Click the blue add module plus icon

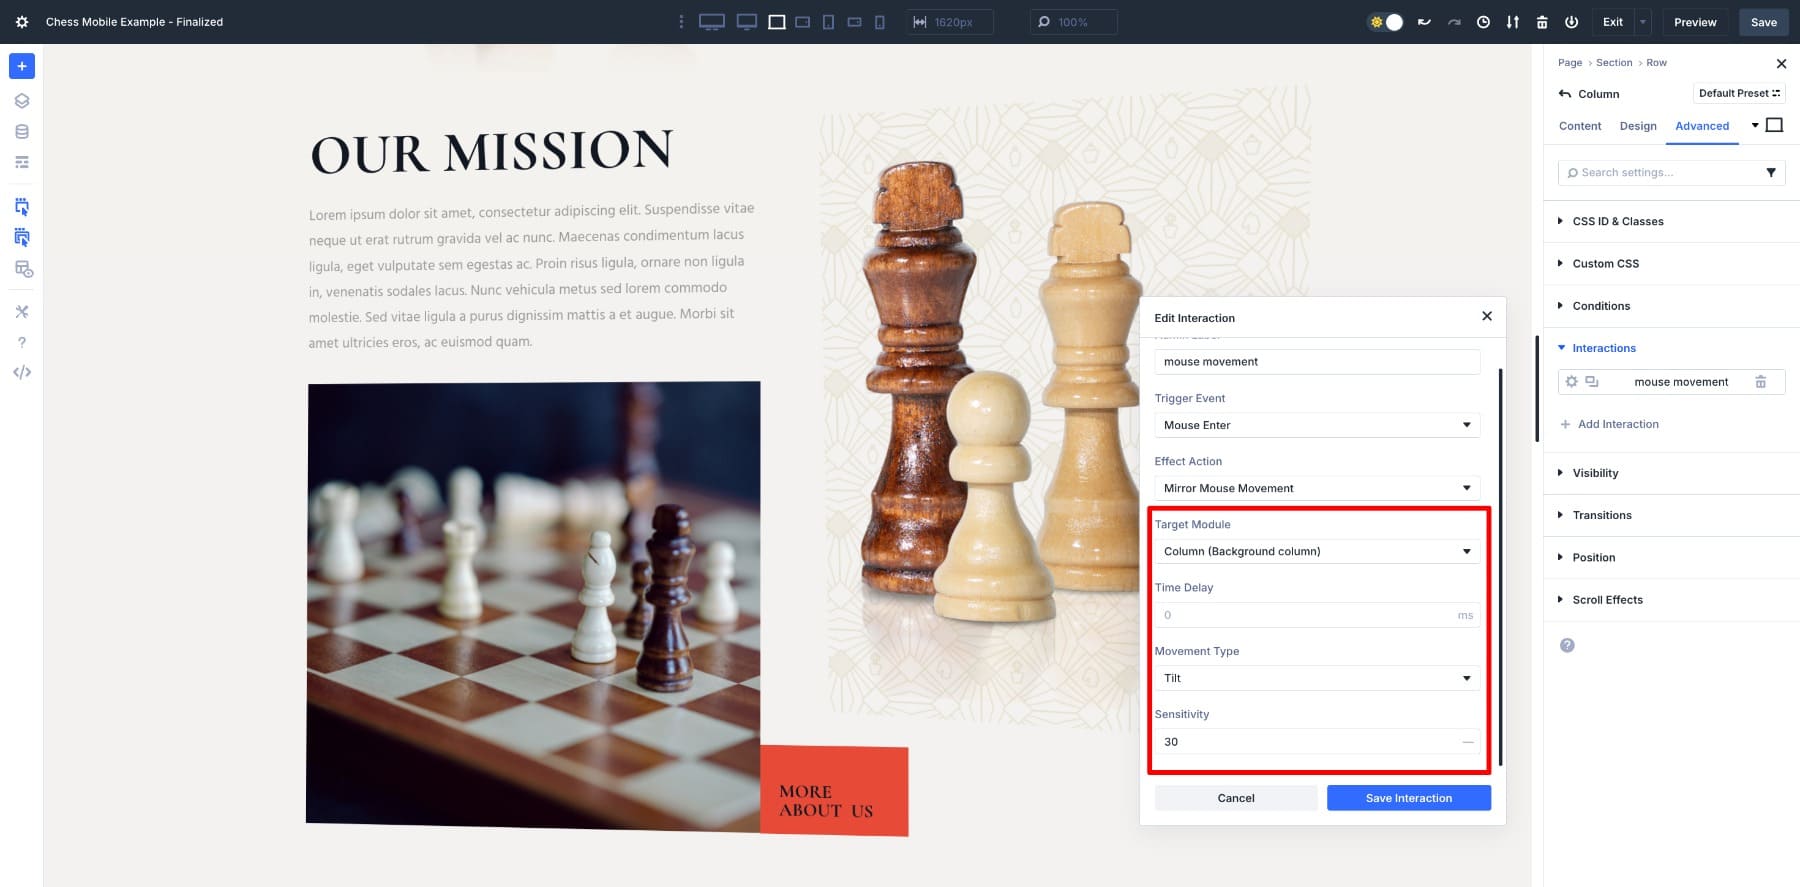tap(21, 66)
